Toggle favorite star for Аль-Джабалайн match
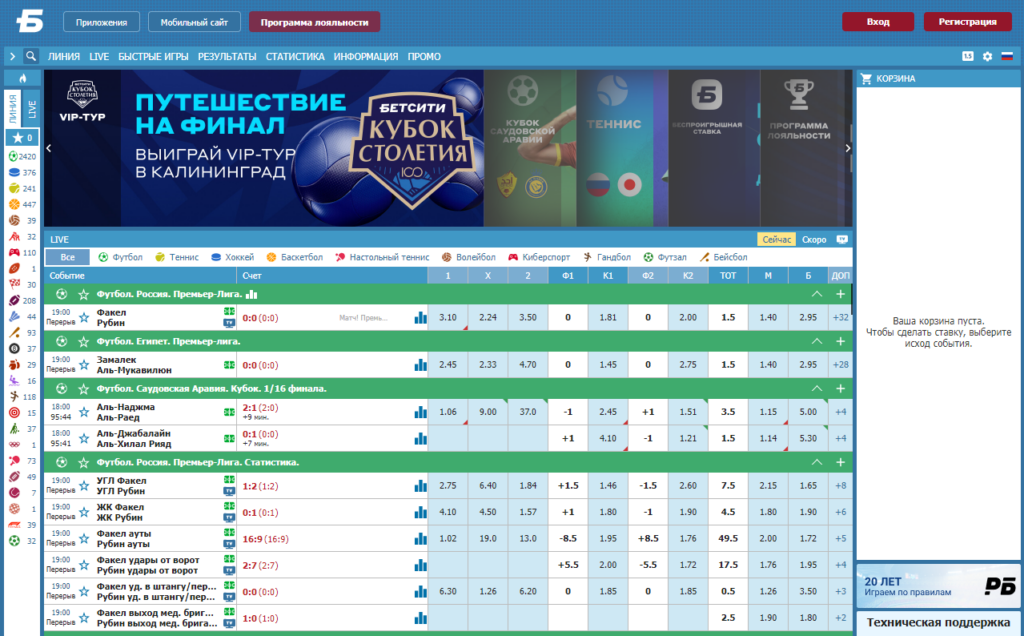This screenshot has width=1024, height=636. [84, 438]
